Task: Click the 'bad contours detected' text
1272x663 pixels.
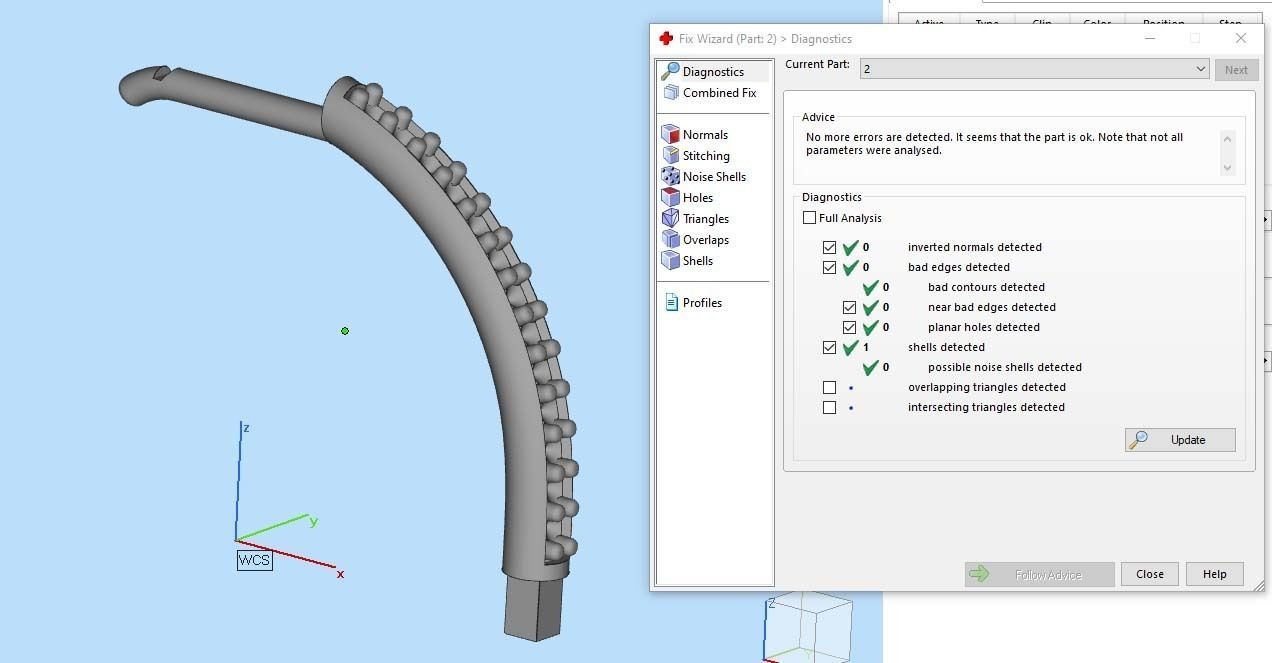Action: [986, 287]
